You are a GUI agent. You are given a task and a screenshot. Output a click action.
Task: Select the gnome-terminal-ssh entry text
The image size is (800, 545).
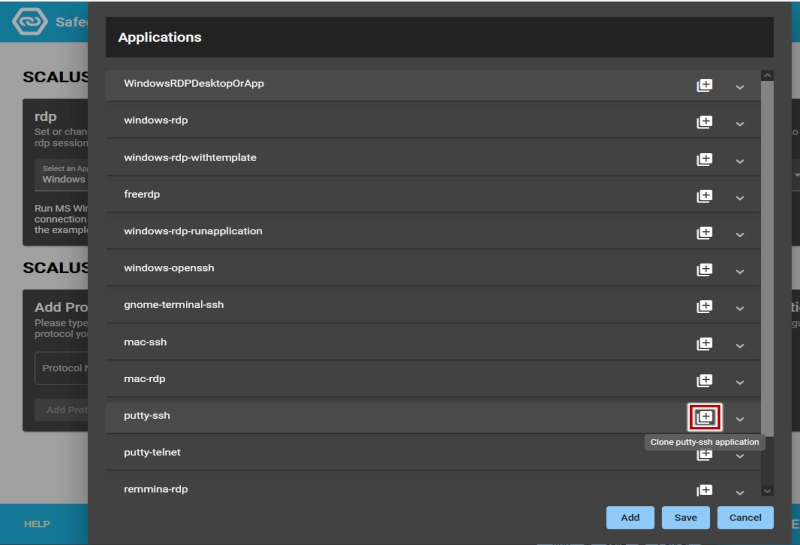click(173, 305)
